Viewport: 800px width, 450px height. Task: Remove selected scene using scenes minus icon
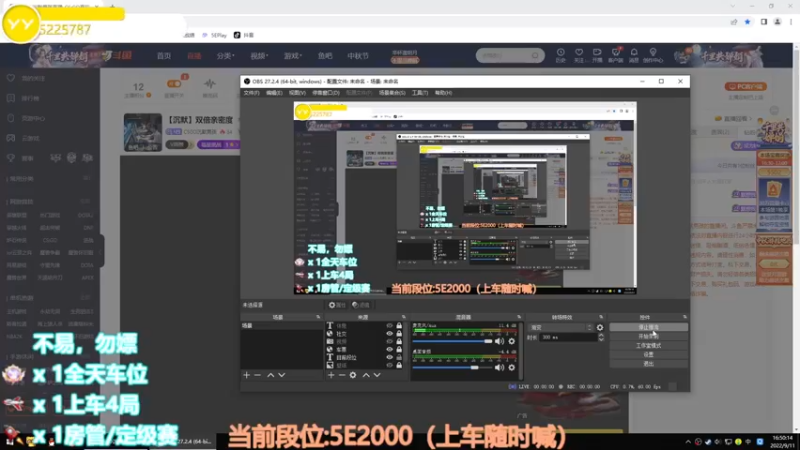click(257, 375)
